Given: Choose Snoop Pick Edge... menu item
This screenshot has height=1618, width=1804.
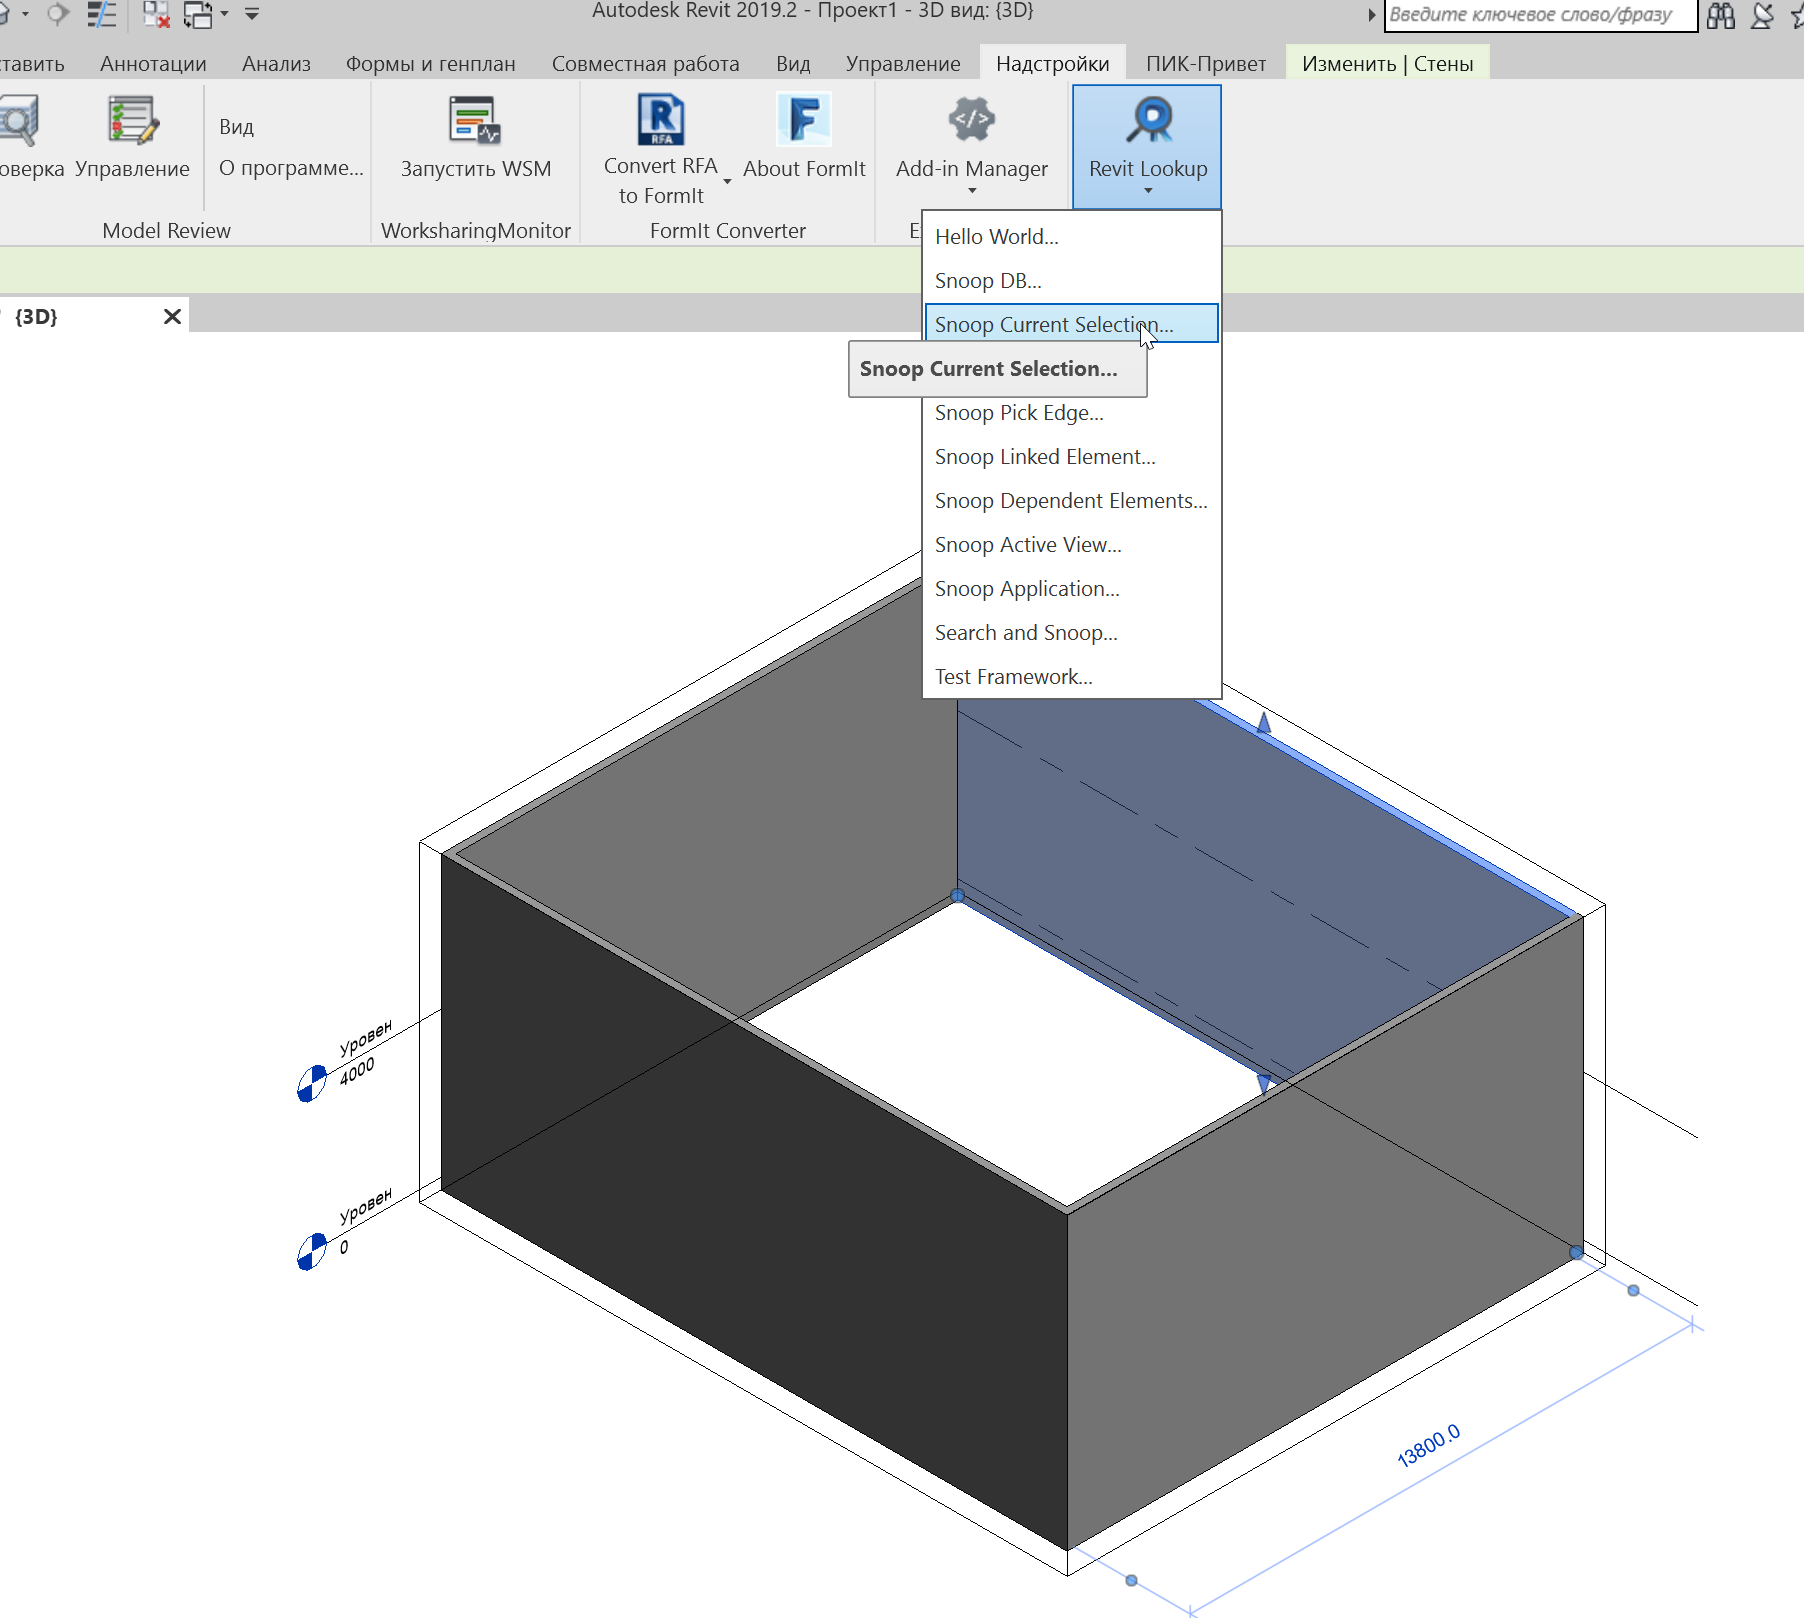Looking at the screenshot, I should point(1071,413).
